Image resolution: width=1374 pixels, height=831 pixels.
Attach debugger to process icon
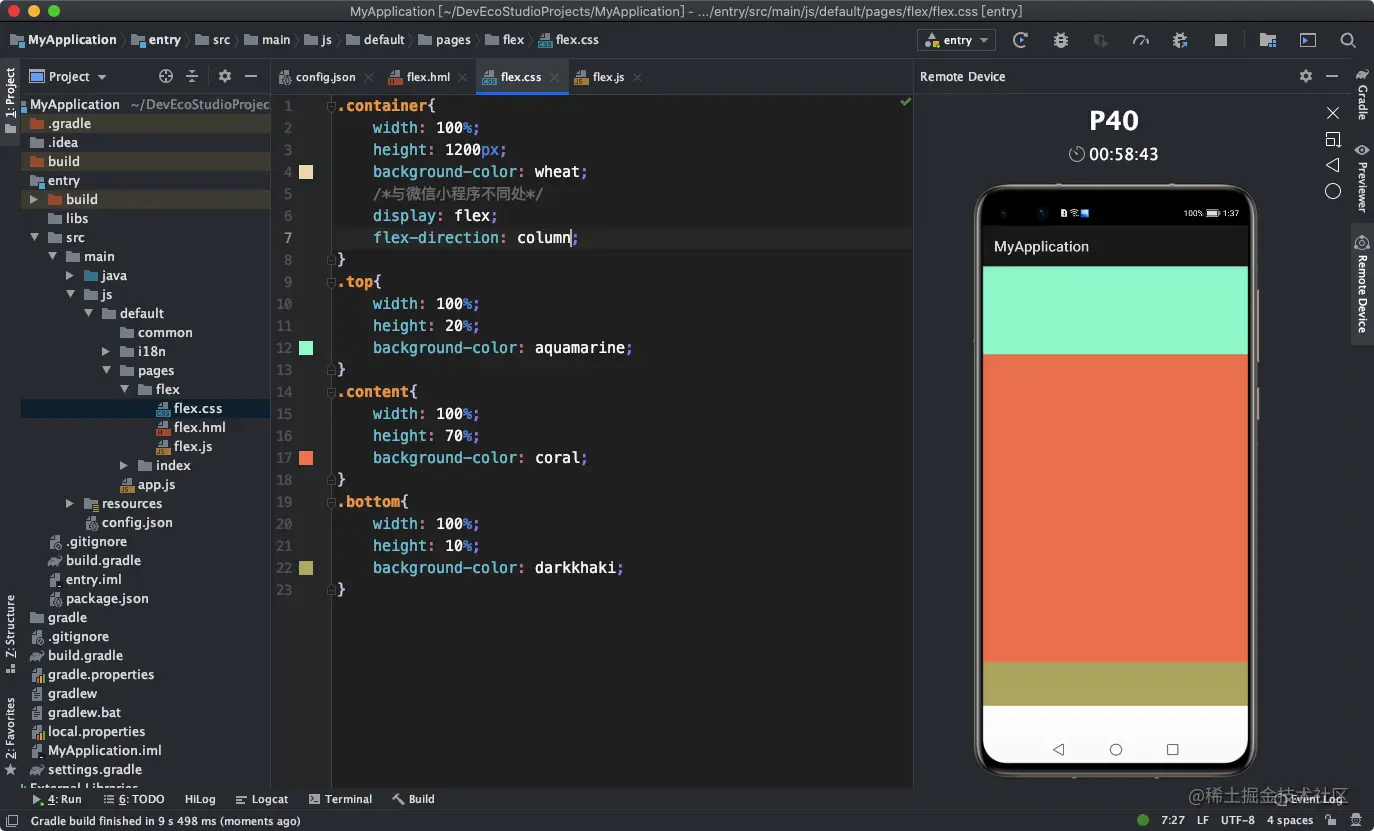(1180, 40)
